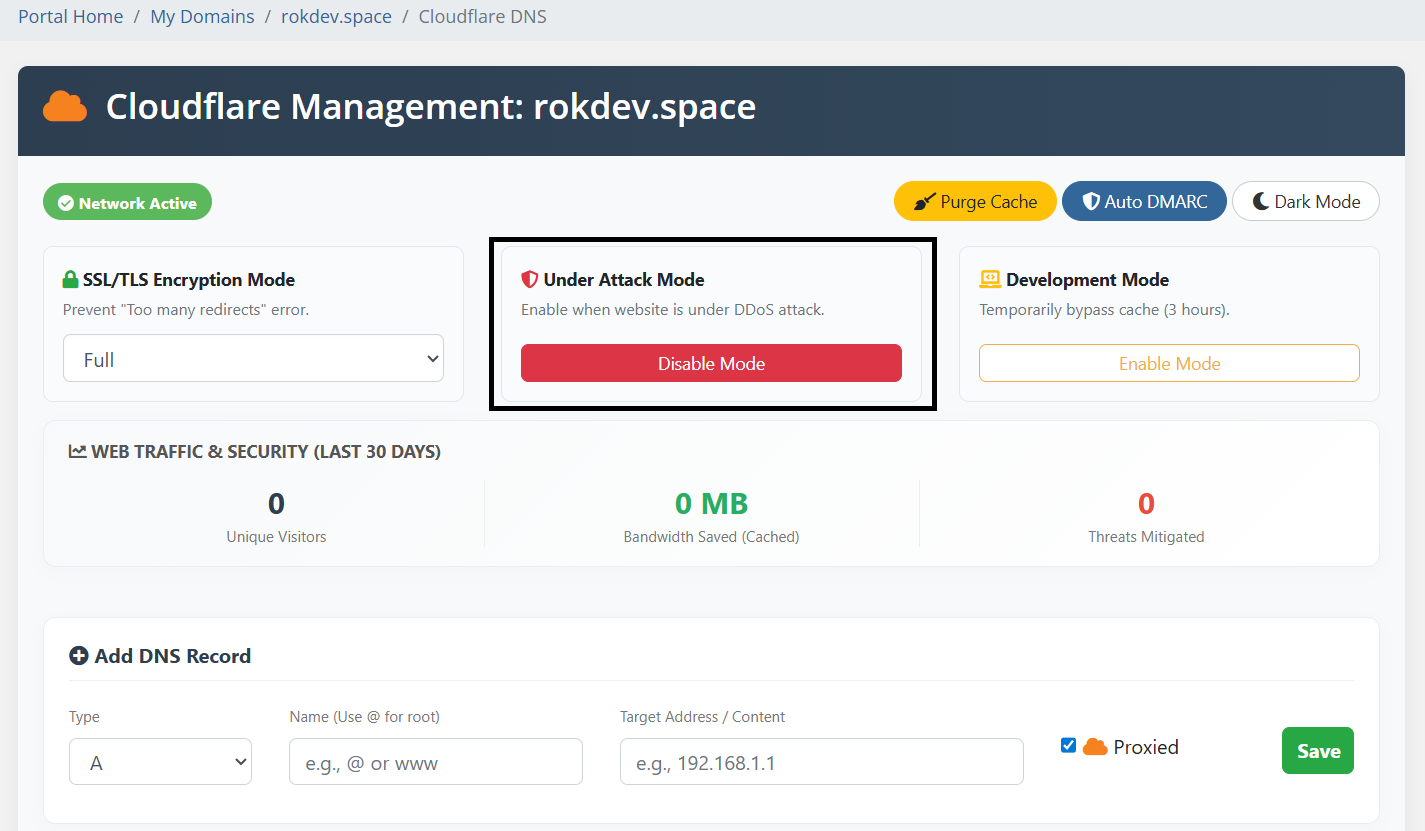Click the checkmark icon on Network Active badge
This screenshot has height=831, width=1425.
[x=65, y=201]
